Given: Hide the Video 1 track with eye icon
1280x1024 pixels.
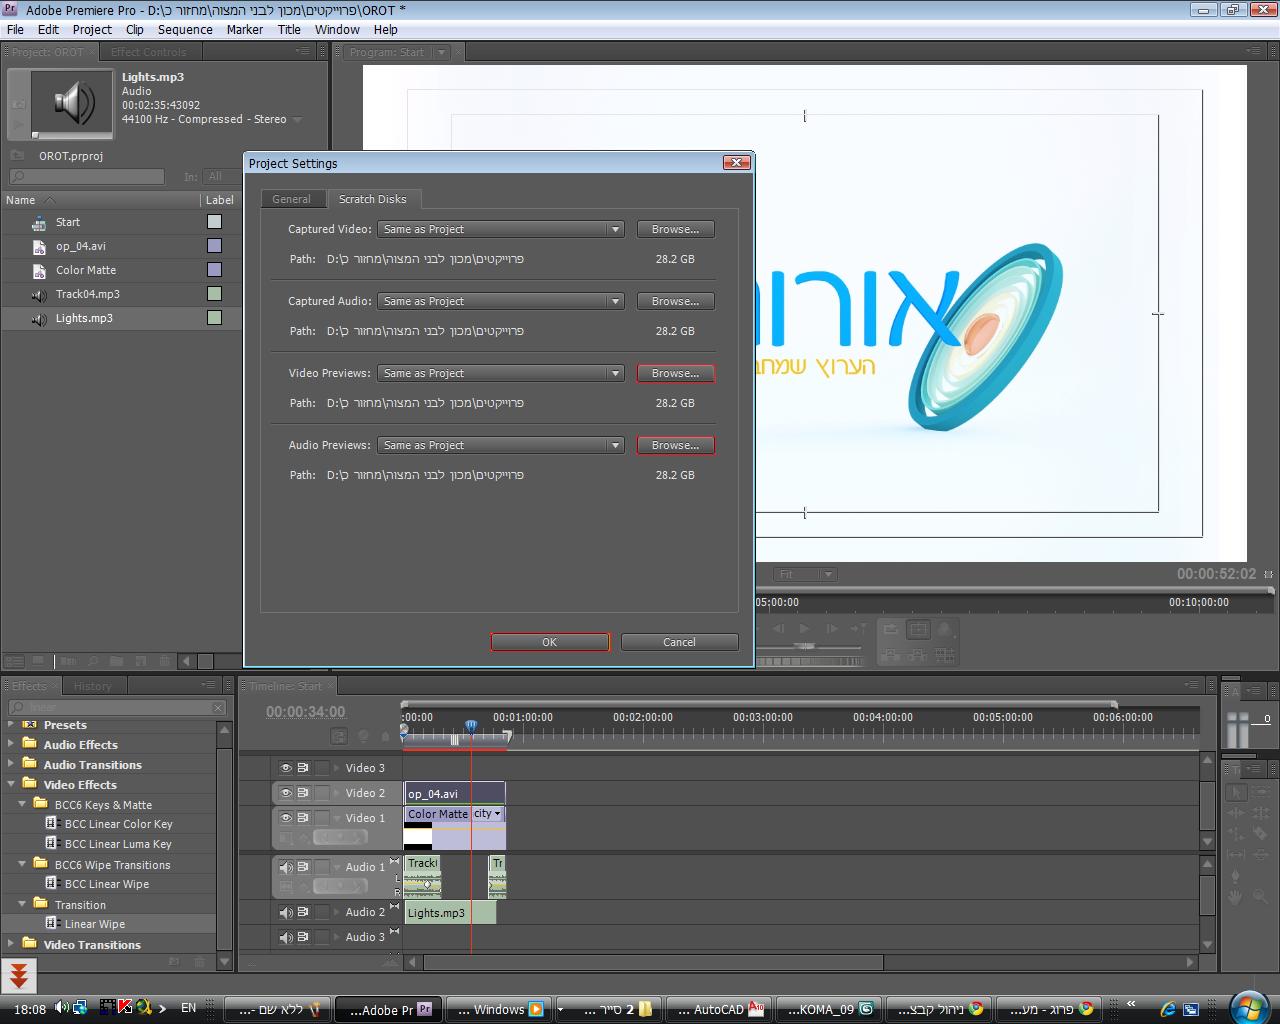Looking at the screenshot, I should click(286, 818).
